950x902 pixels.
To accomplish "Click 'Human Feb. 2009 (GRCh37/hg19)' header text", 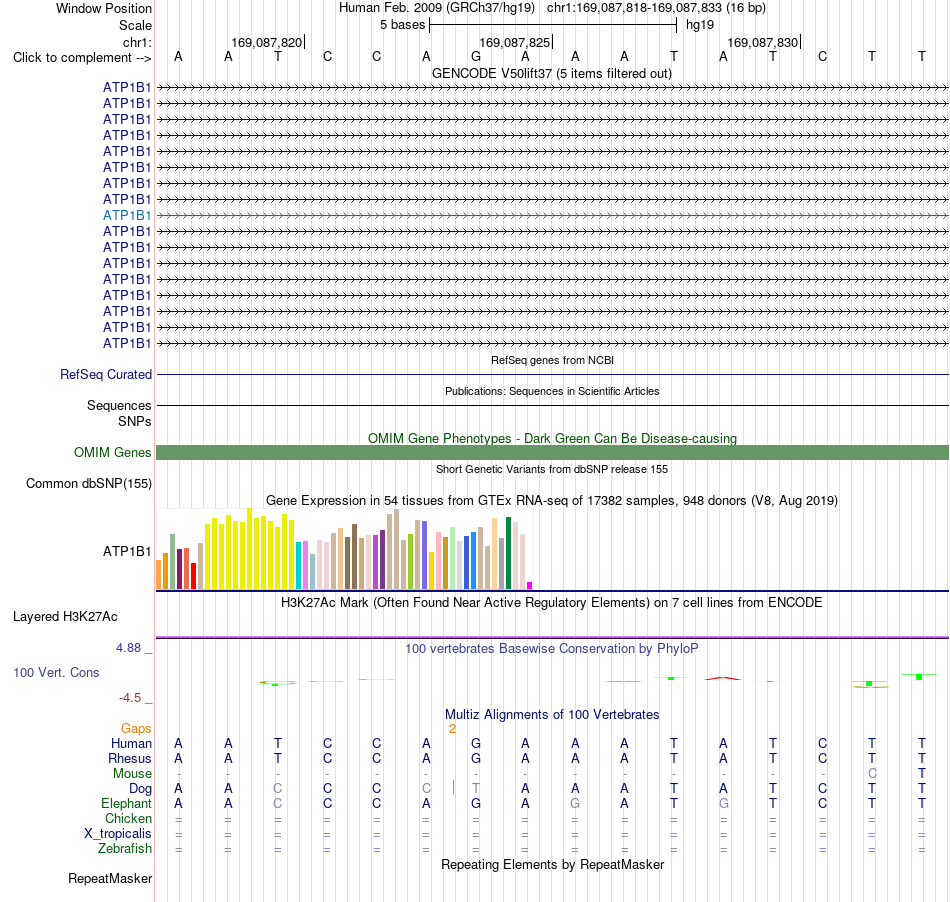I will click(437, 8).
